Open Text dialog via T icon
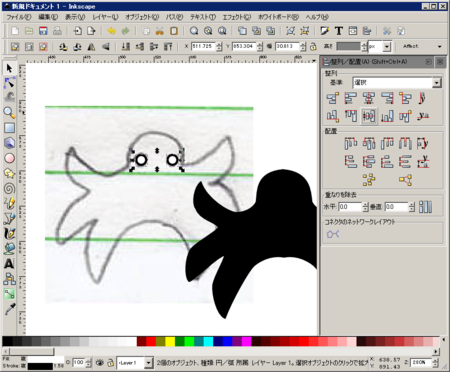The height and width of the screenshot is (372, 450). coord(339,31)
